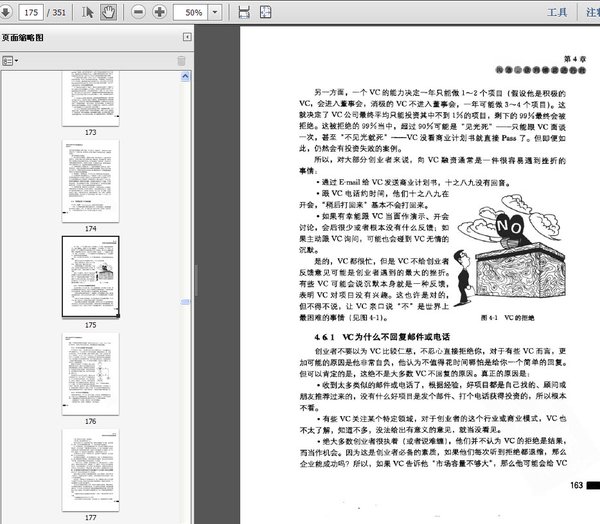This screenshot has width=600, height=524.
Task: Click the fit one full page icon
Action: 266,12
